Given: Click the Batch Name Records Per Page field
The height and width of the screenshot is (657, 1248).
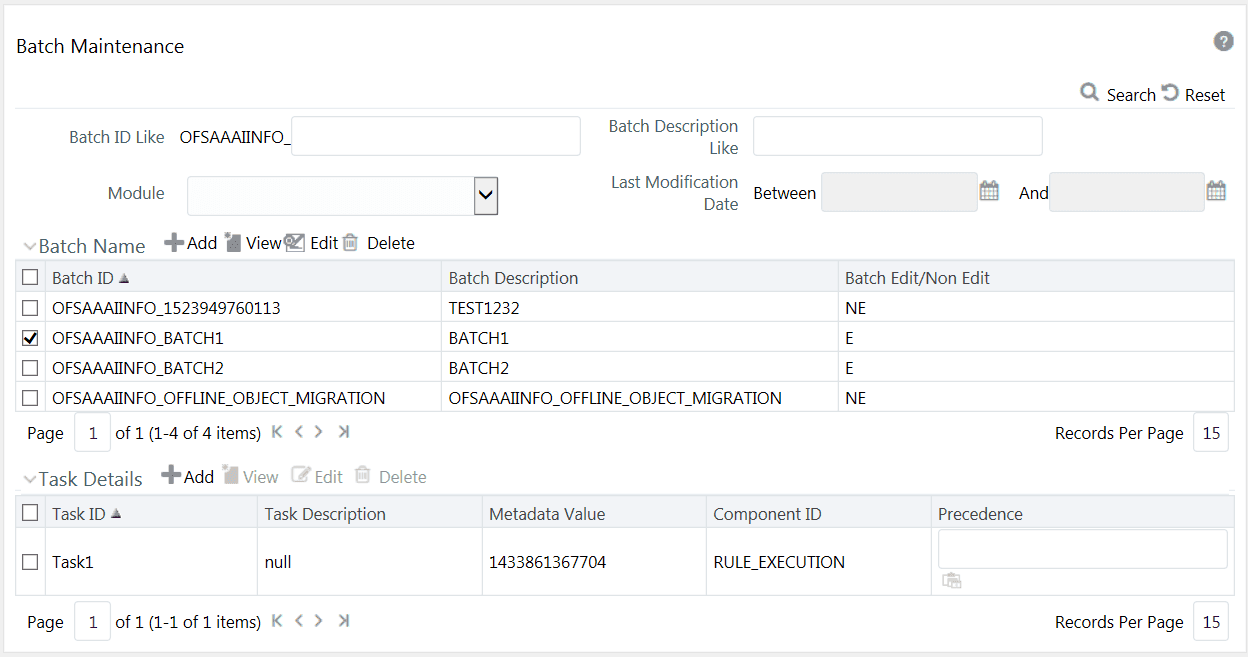Looking at the screenshot, I should (x=1211, y=433).
